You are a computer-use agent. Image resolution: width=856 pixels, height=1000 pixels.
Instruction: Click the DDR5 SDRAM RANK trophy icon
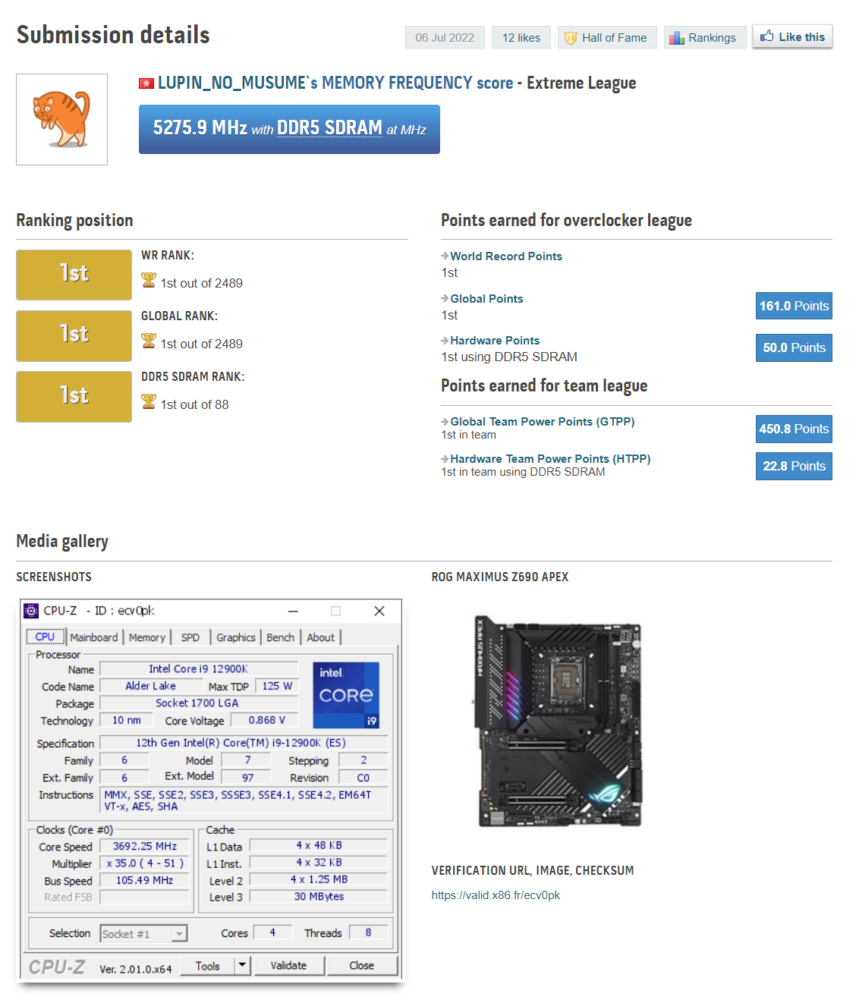pyautogui.click(x=149, y=402)
